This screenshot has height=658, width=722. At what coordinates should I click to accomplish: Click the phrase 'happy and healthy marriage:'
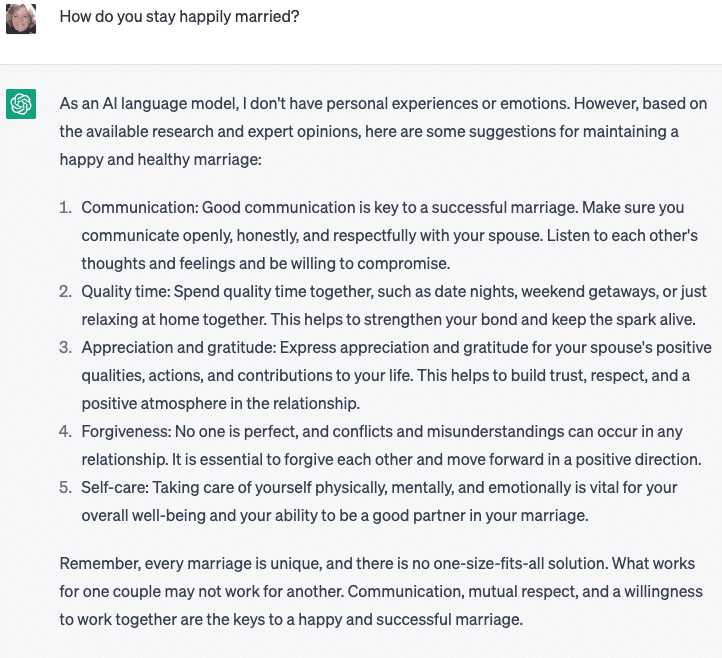click(x=161, y=160)
